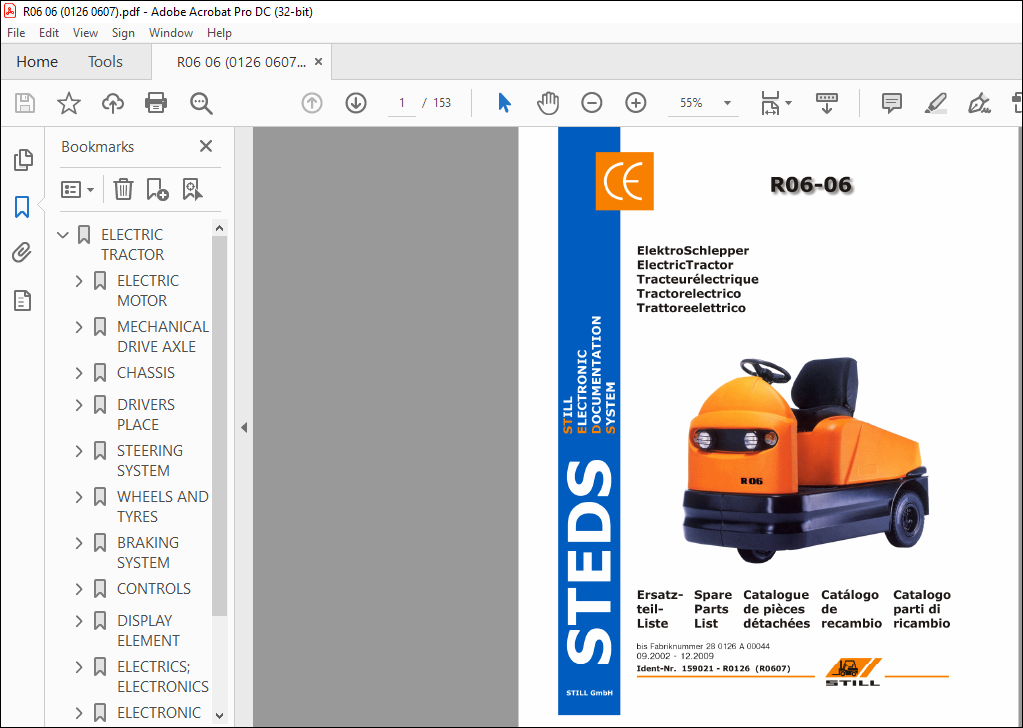Open the Edit menu
This screenshot has width=1023, height=728.
(x=49, y=33)
